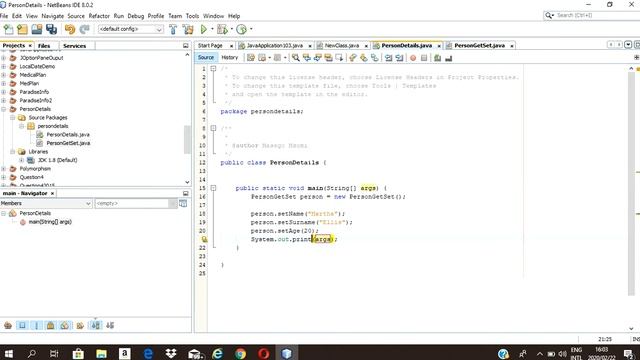This screenshot has height=360, width=640.
Task: Open Opera browser from the taskbar
Action: coord(263,353)
